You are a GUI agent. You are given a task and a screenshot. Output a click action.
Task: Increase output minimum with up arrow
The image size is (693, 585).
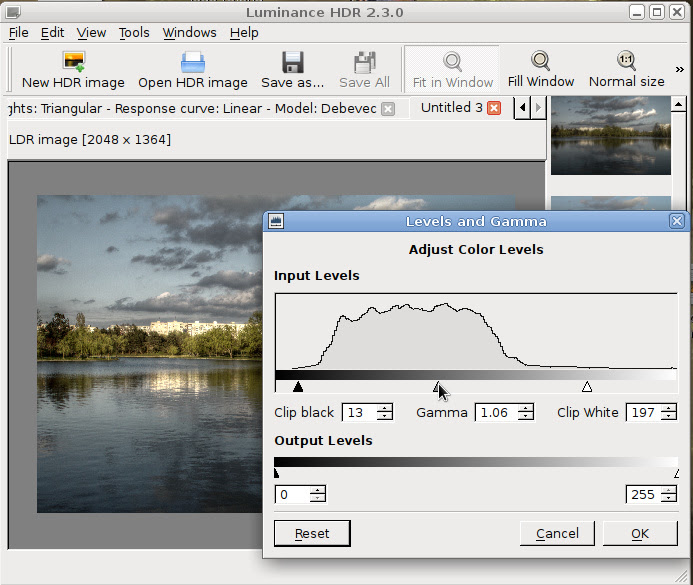[x=317, y=490]
